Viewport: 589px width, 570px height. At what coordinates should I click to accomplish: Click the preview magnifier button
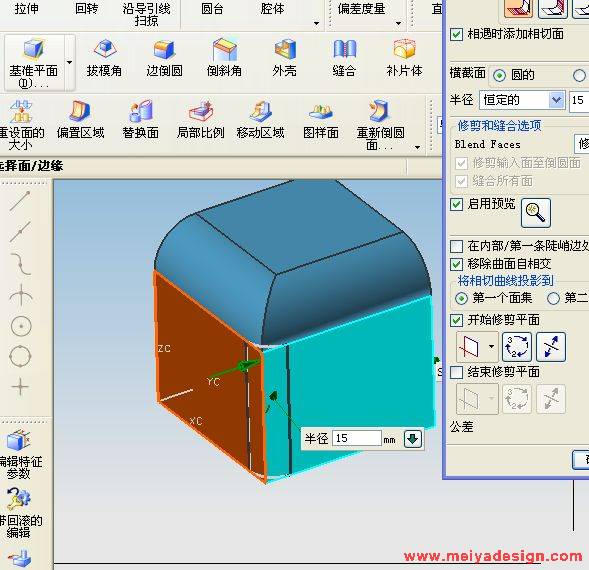pyautogui.click(x=536, y=213)
